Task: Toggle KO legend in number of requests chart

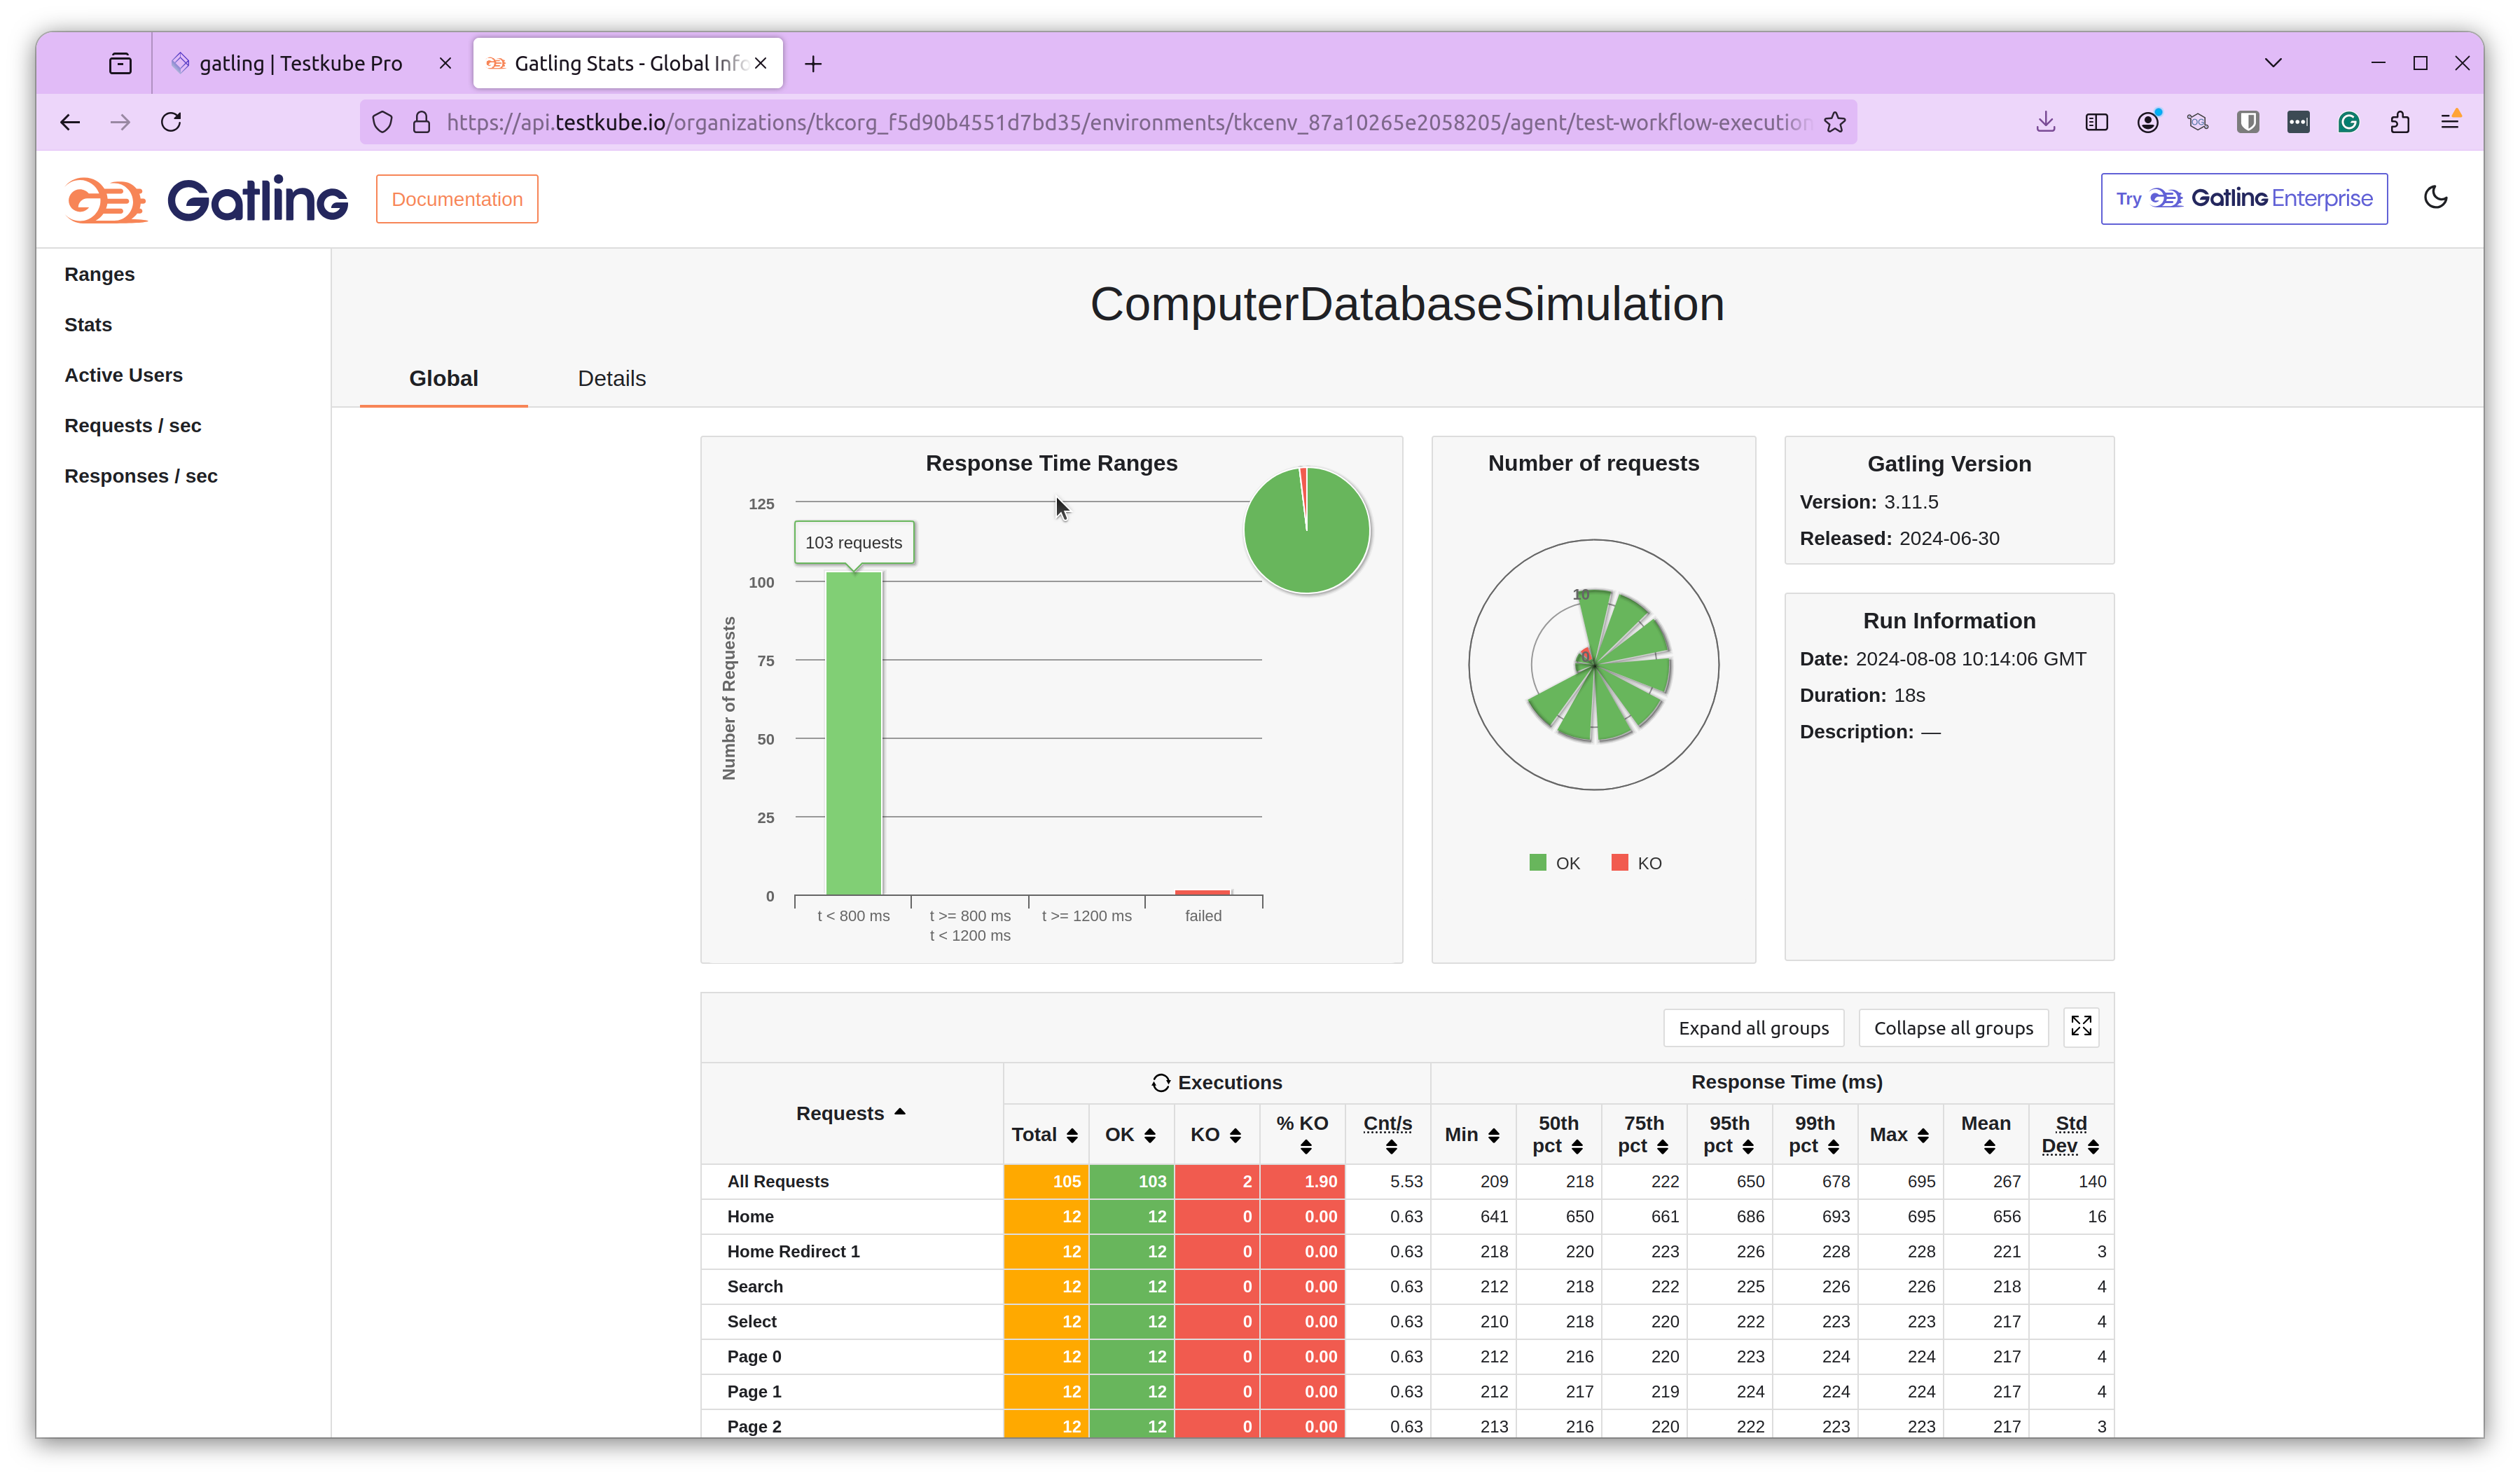Action: (1638, 862)
